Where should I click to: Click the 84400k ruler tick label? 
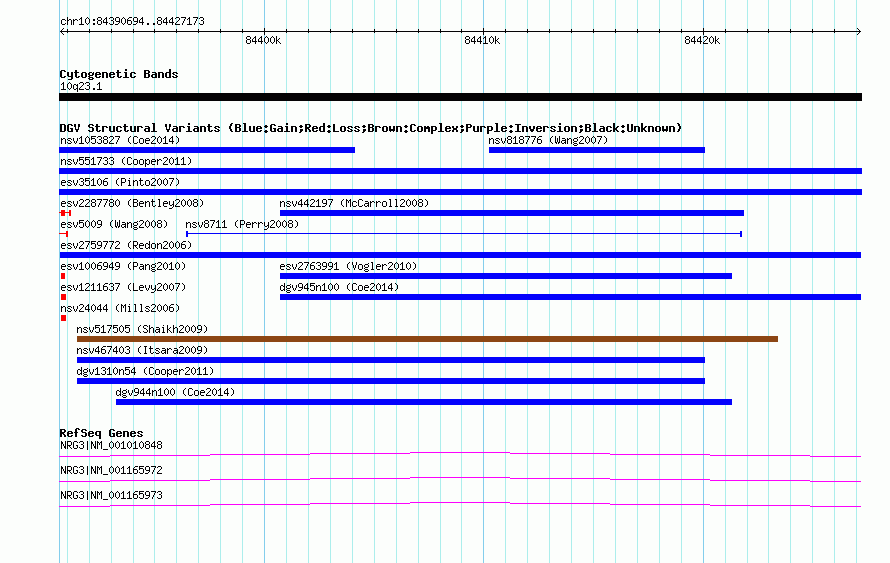(263, 40)
